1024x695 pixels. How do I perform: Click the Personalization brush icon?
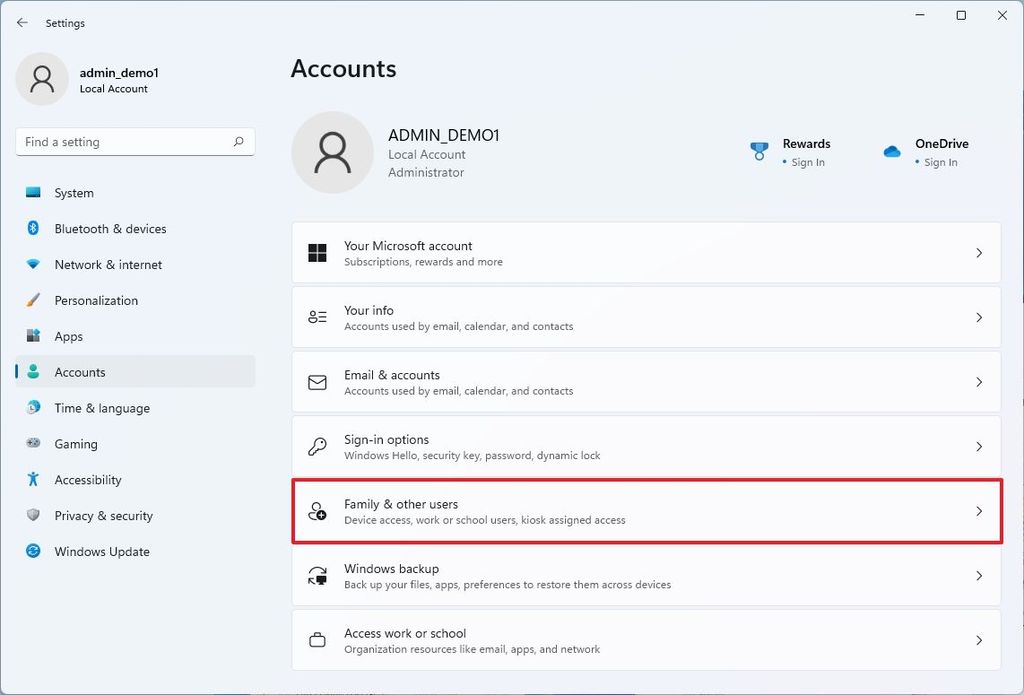coord(32,301)
